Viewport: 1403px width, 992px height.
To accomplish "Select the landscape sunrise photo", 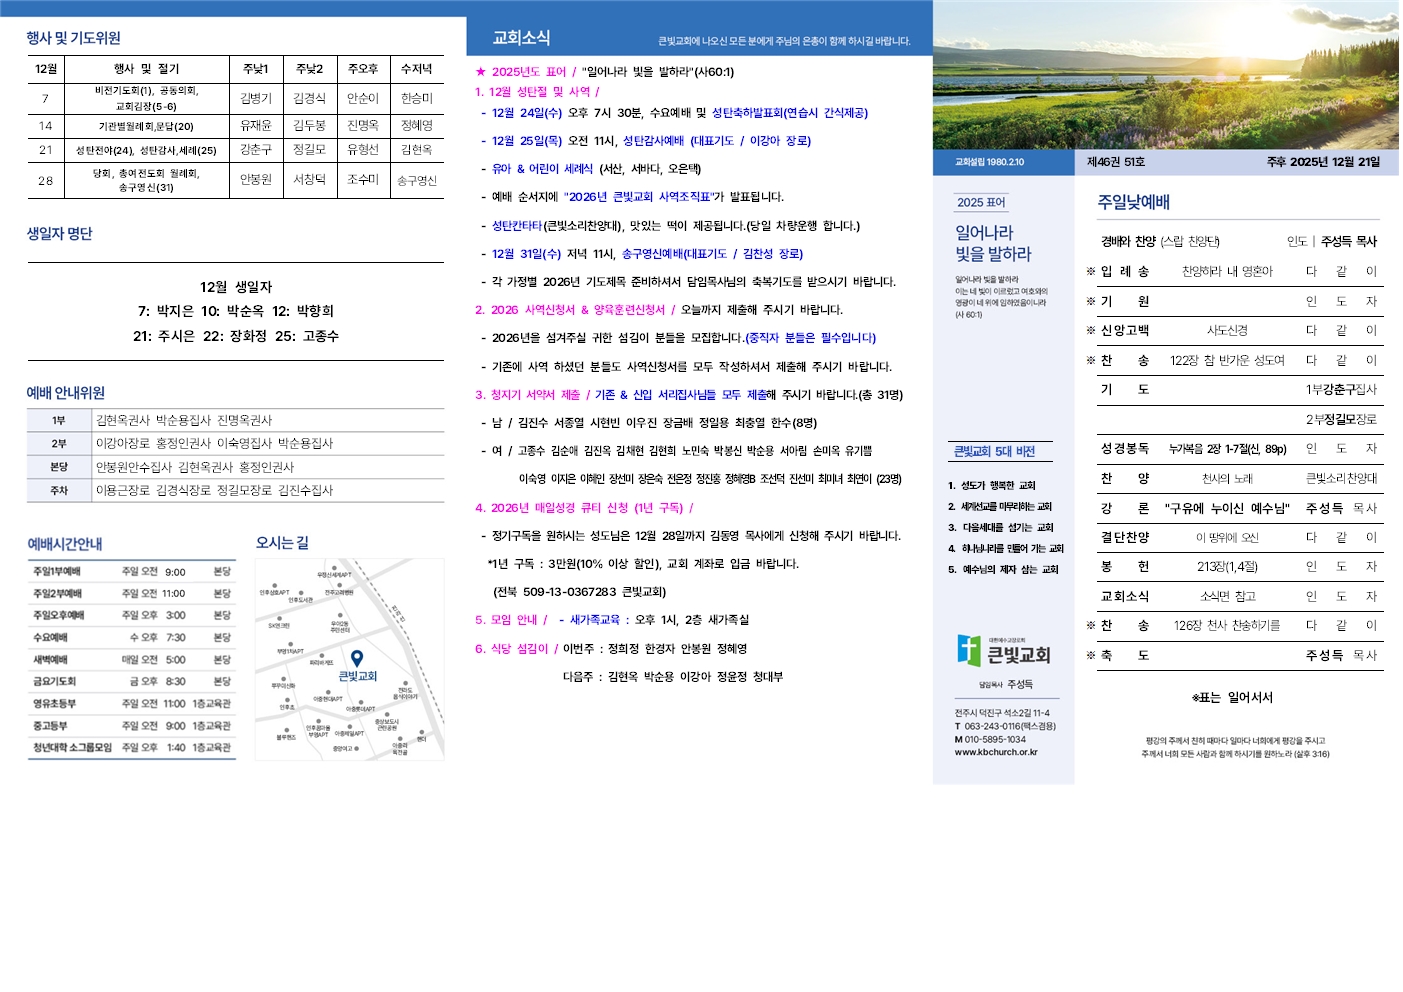I will (1165, 75).
